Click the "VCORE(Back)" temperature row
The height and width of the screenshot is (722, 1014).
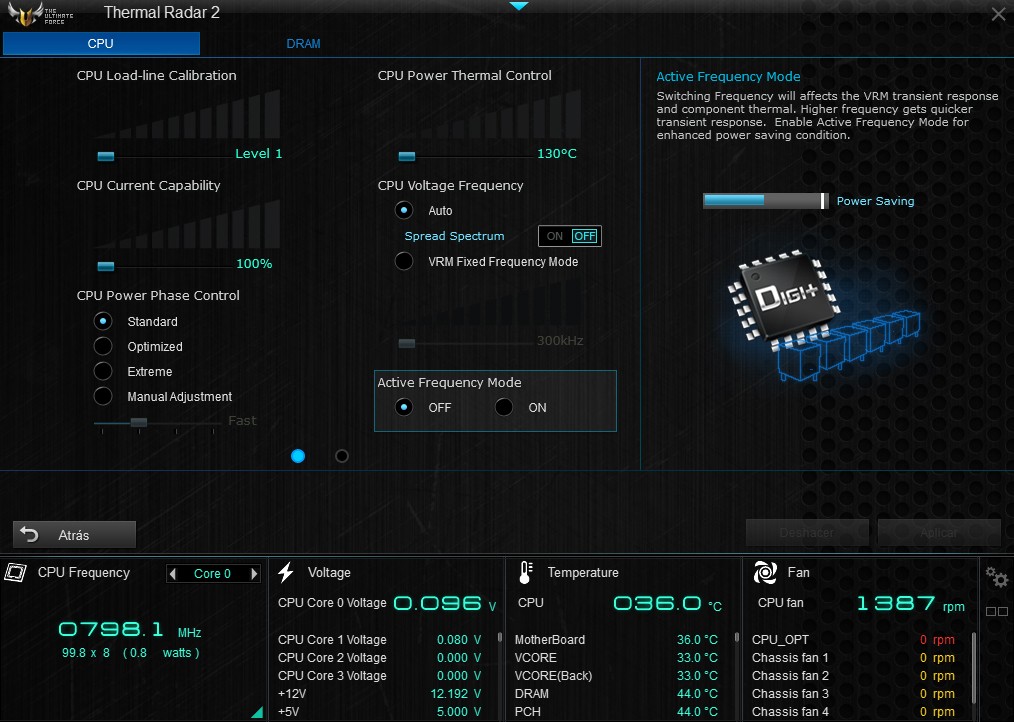(616, 675)
